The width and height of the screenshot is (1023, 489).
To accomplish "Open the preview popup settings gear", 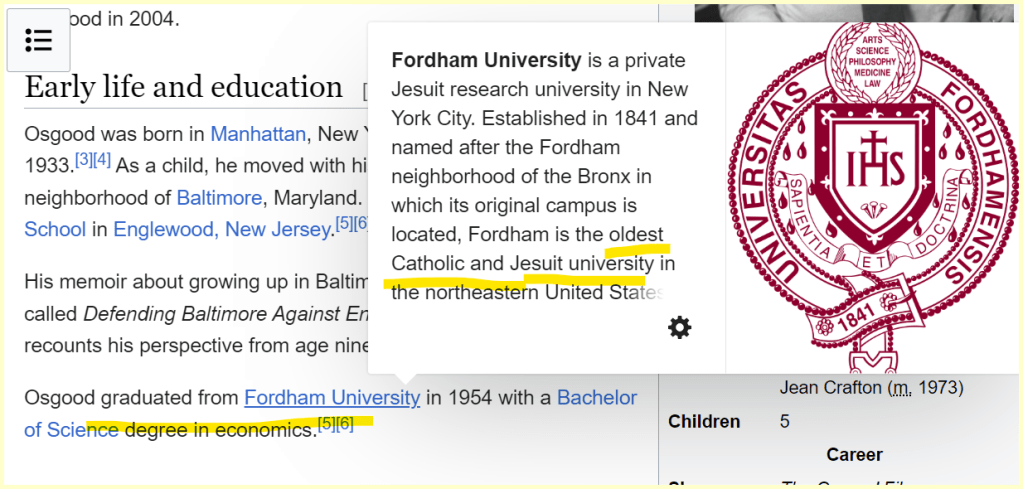I will pyautogui.click(x=680, y=327).
